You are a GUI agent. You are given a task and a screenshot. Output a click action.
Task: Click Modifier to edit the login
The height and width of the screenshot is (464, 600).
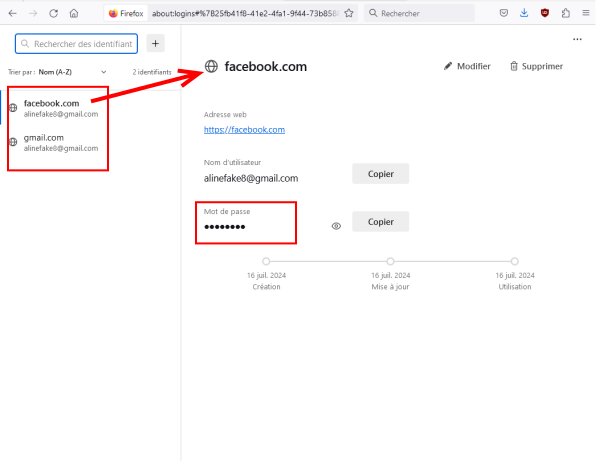pyautogui.click(x=467, y=66)
